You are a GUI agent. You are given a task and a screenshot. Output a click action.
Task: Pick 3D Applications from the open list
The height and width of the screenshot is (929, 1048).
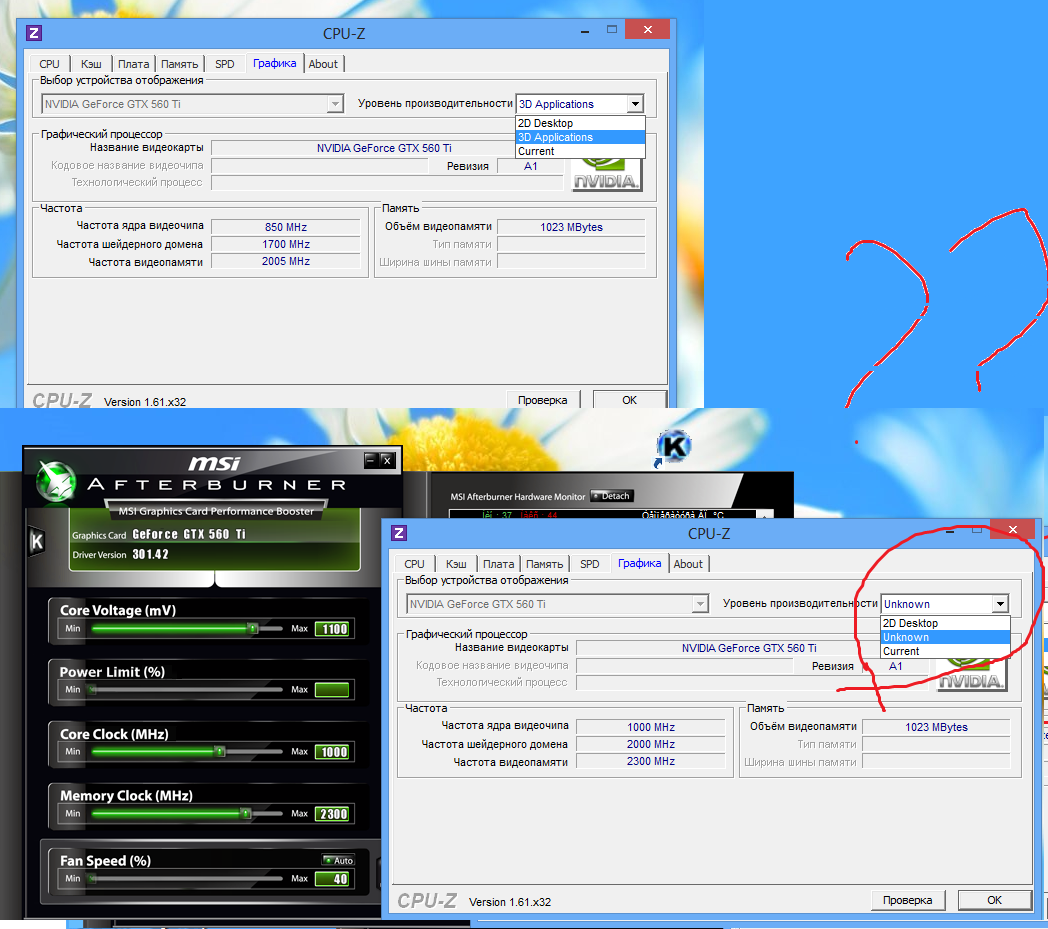[580, 137]
